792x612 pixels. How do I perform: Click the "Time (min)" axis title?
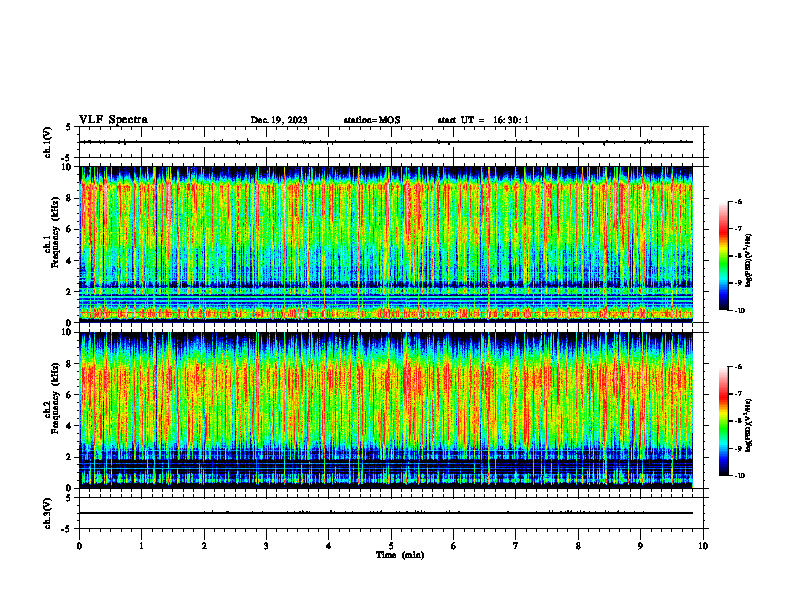coord(400,555)
